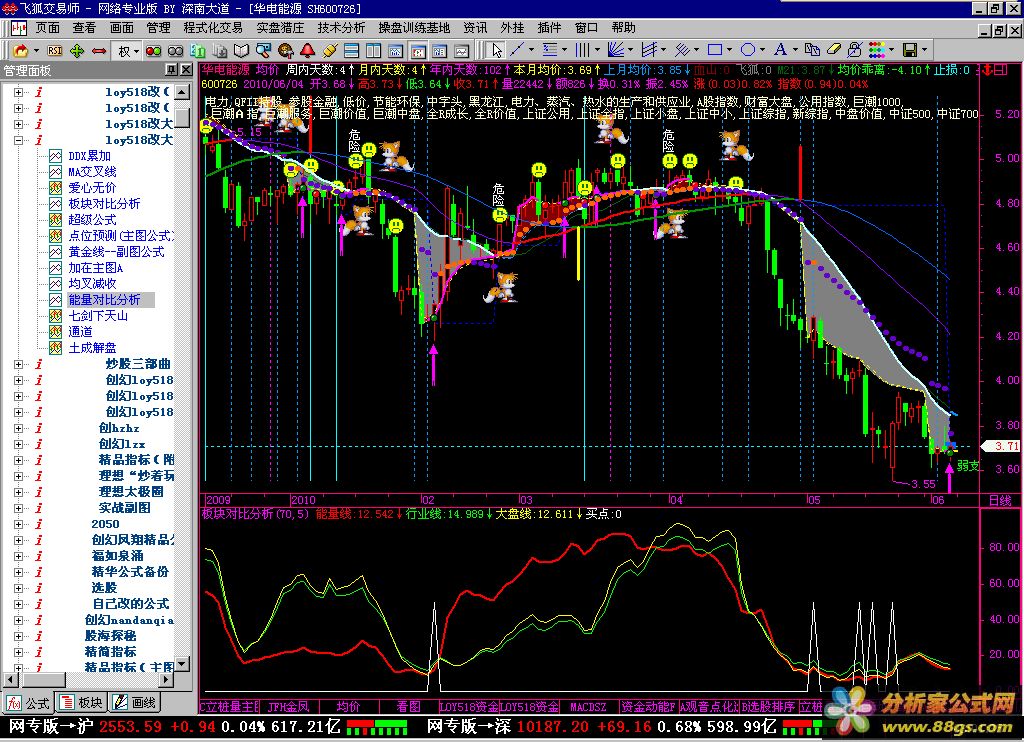This screenshot has width=1024, height=742.
Task: Select the 看图 indicator tab
Action: tap(408, 707)
